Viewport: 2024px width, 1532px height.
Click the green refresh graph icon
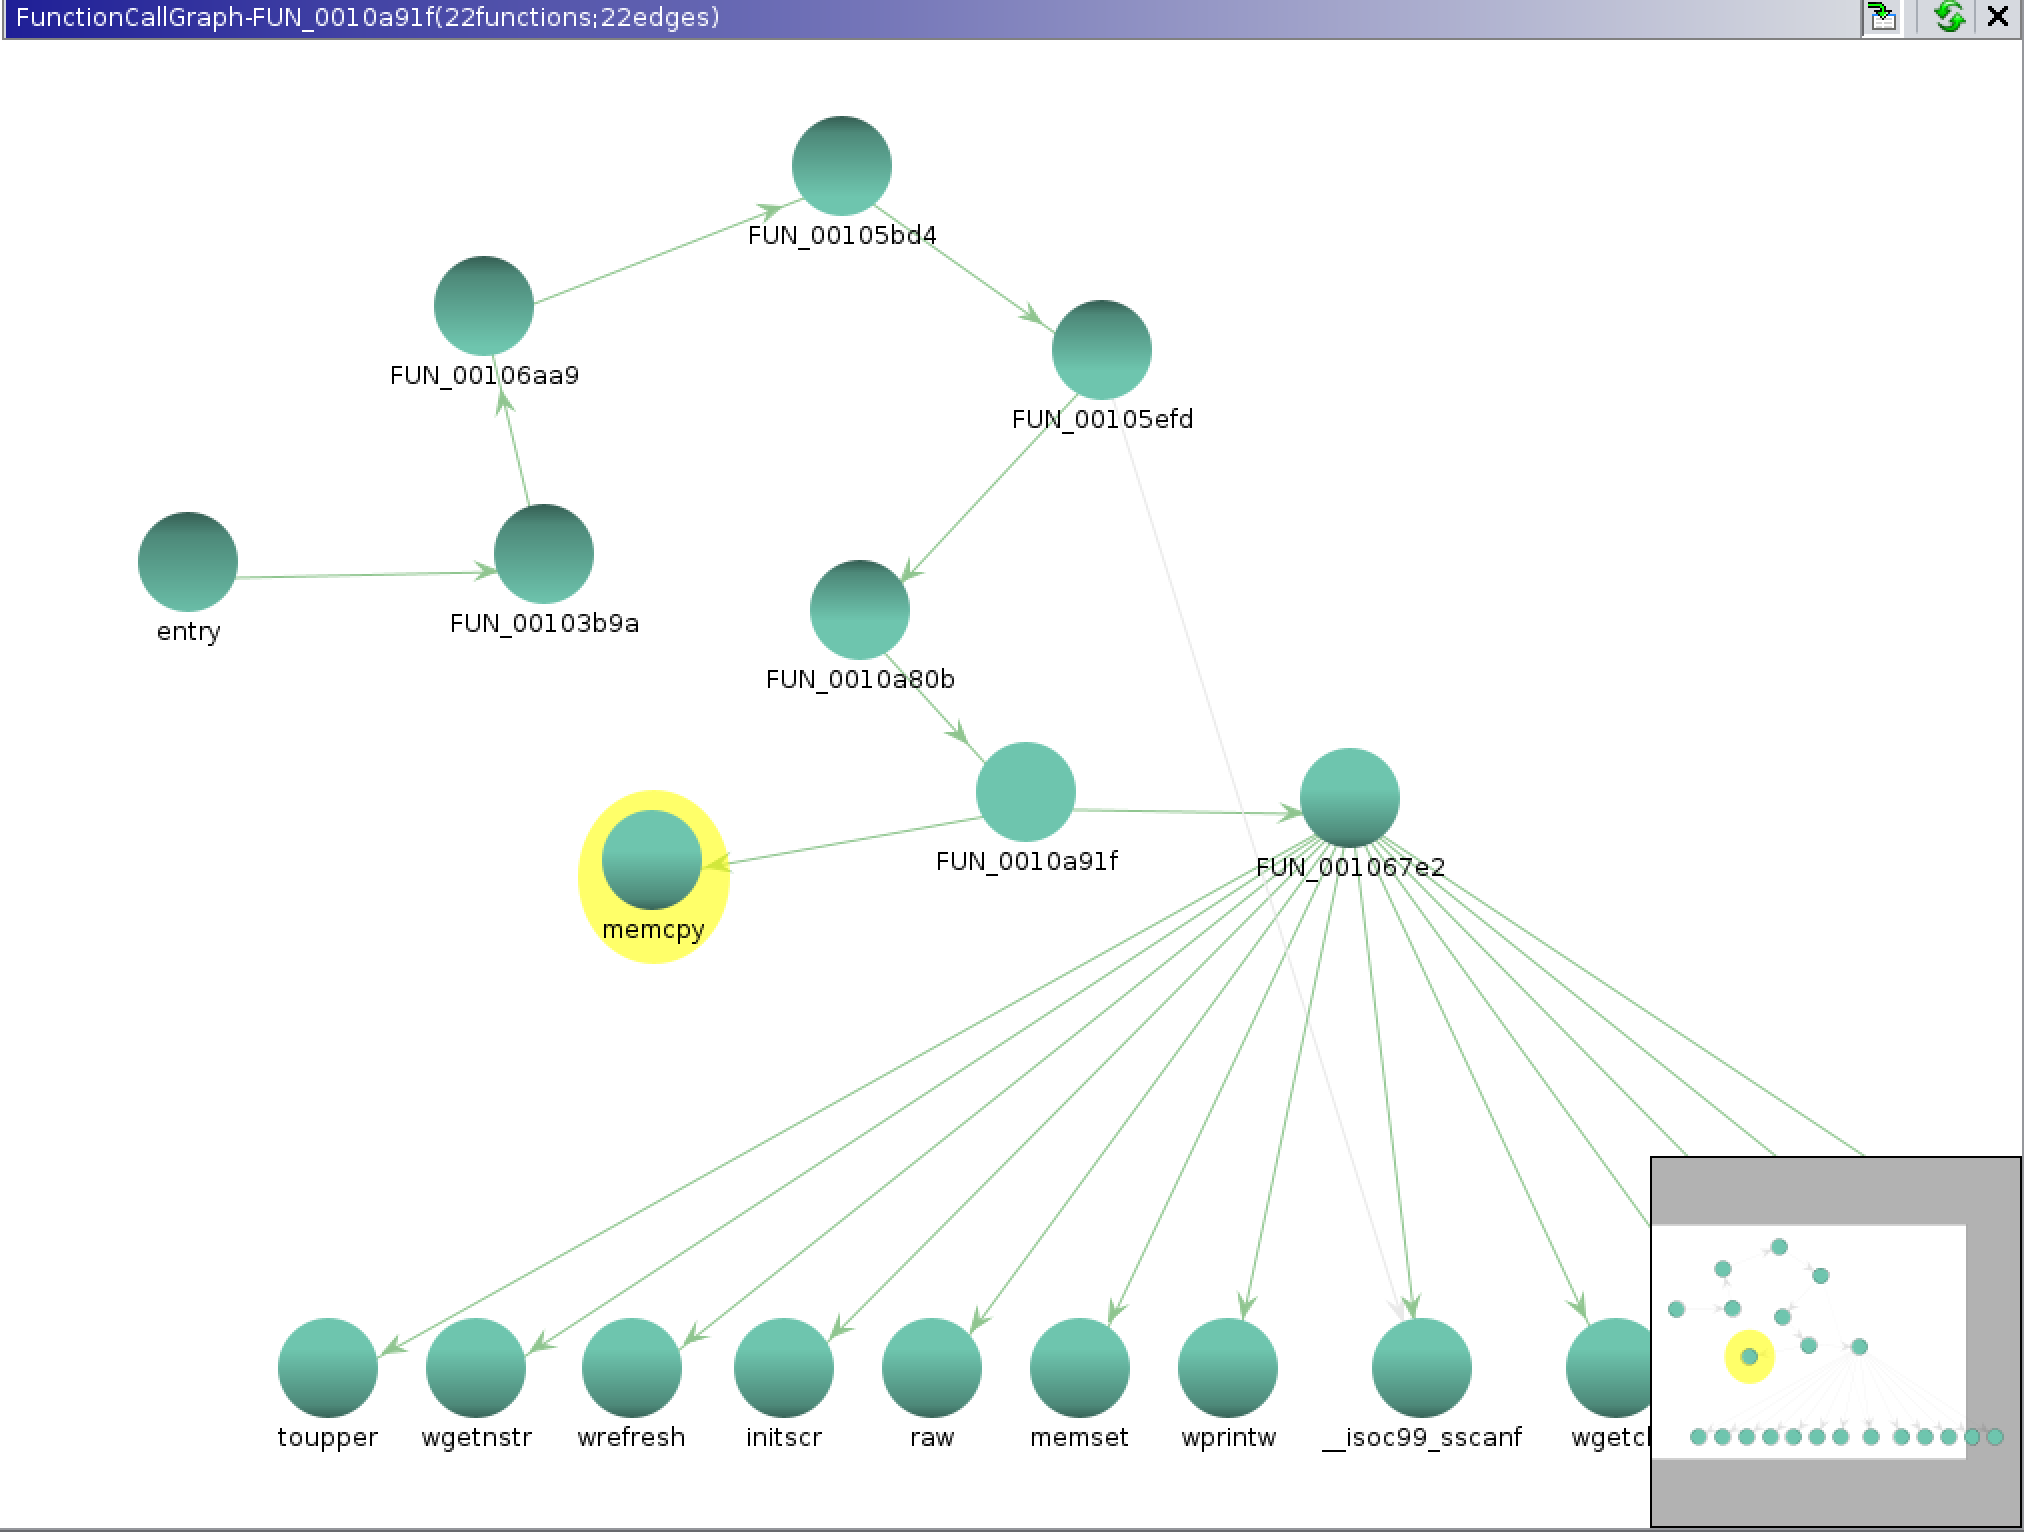[1948, 17]
